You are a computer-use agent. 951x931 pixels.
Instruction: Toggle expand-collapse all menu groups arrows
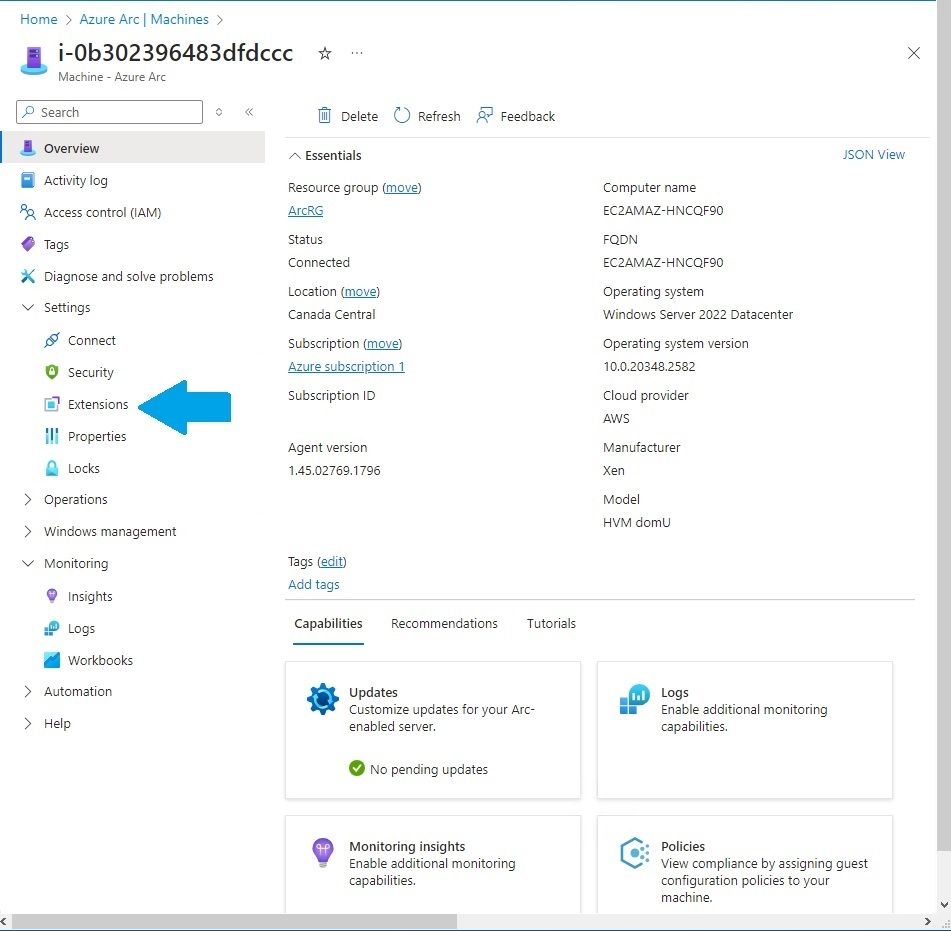point(219,112)
